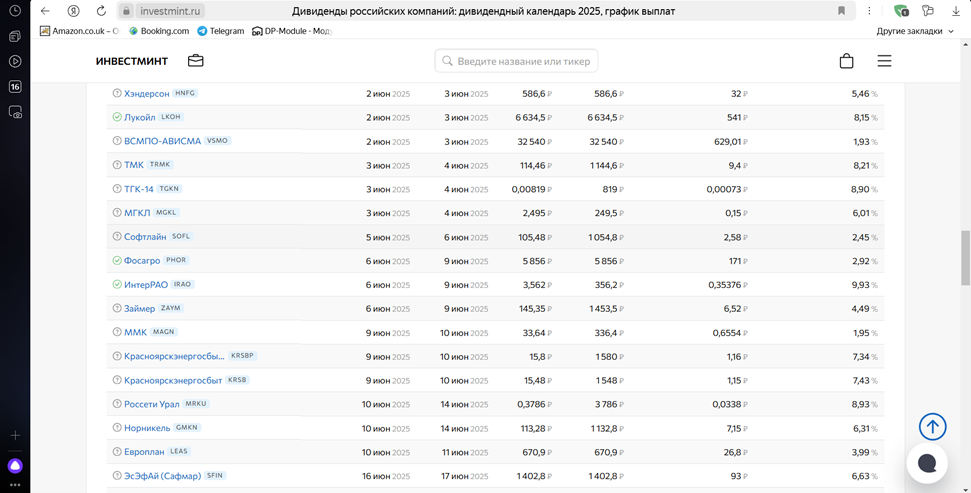
Task: Add sidebar item with plus icon
Action: [15, 435]
